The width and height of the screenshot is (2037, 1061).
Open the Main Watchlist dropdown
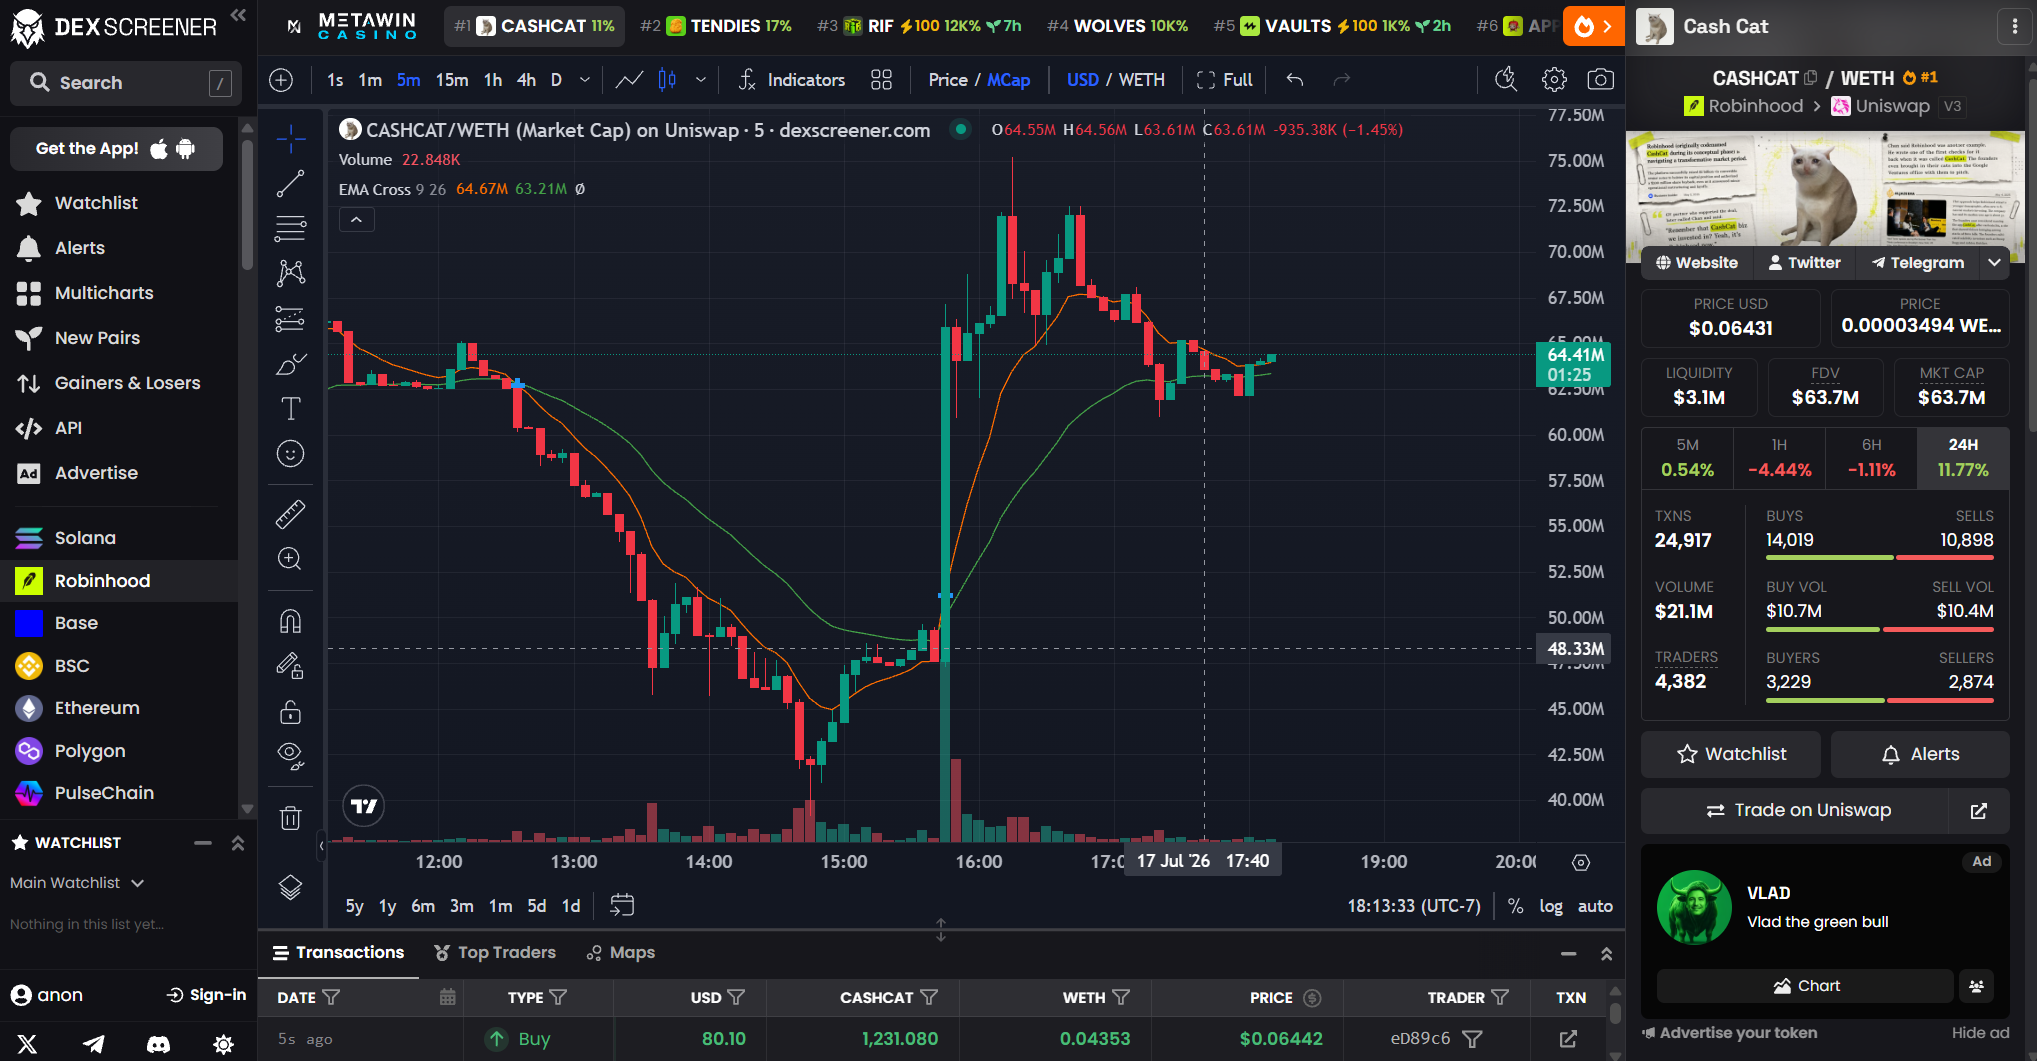click(77, 883)
